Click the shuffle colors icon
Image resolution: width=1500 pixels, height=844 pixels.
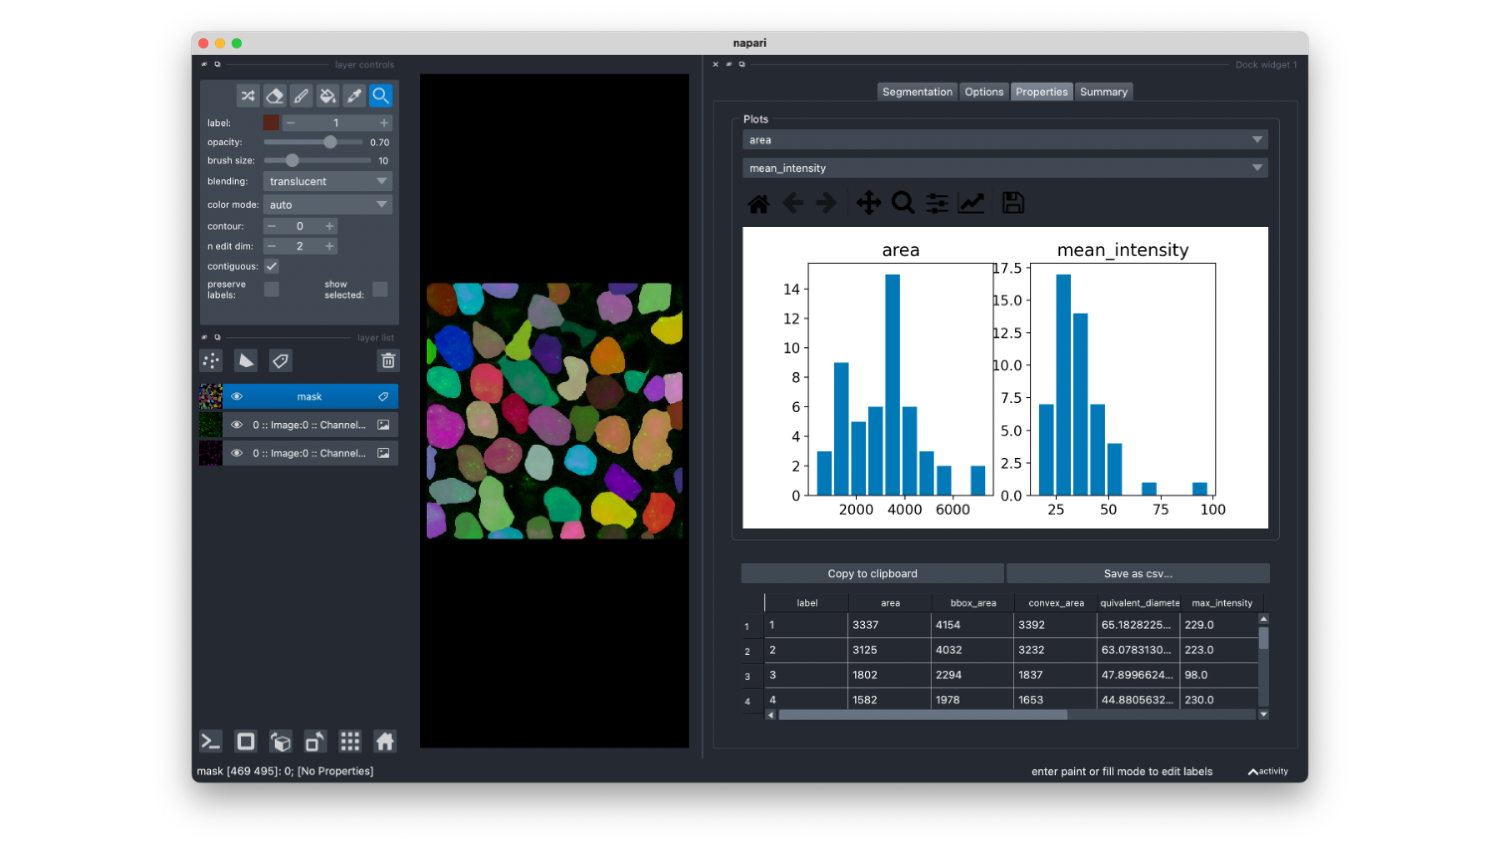pos(248,96)
